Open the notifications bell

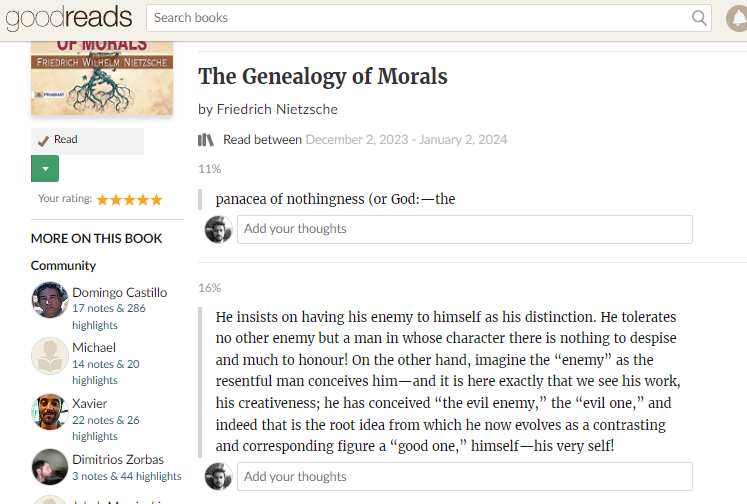click(735, 17)
